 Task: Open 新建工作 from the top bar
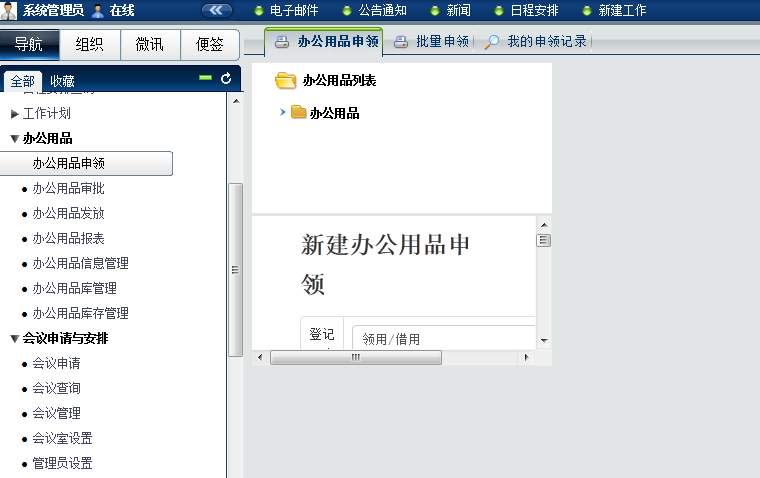click(622, 10)
